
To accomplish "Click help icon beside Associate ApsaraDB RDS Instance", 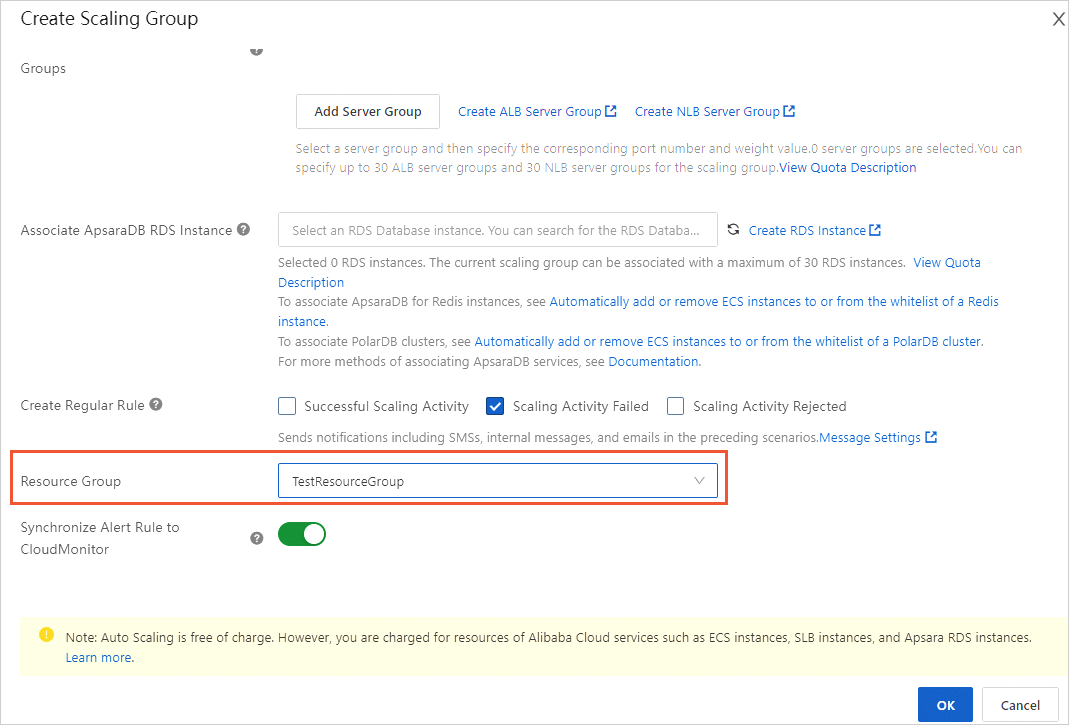I will [x=244, y=230].
